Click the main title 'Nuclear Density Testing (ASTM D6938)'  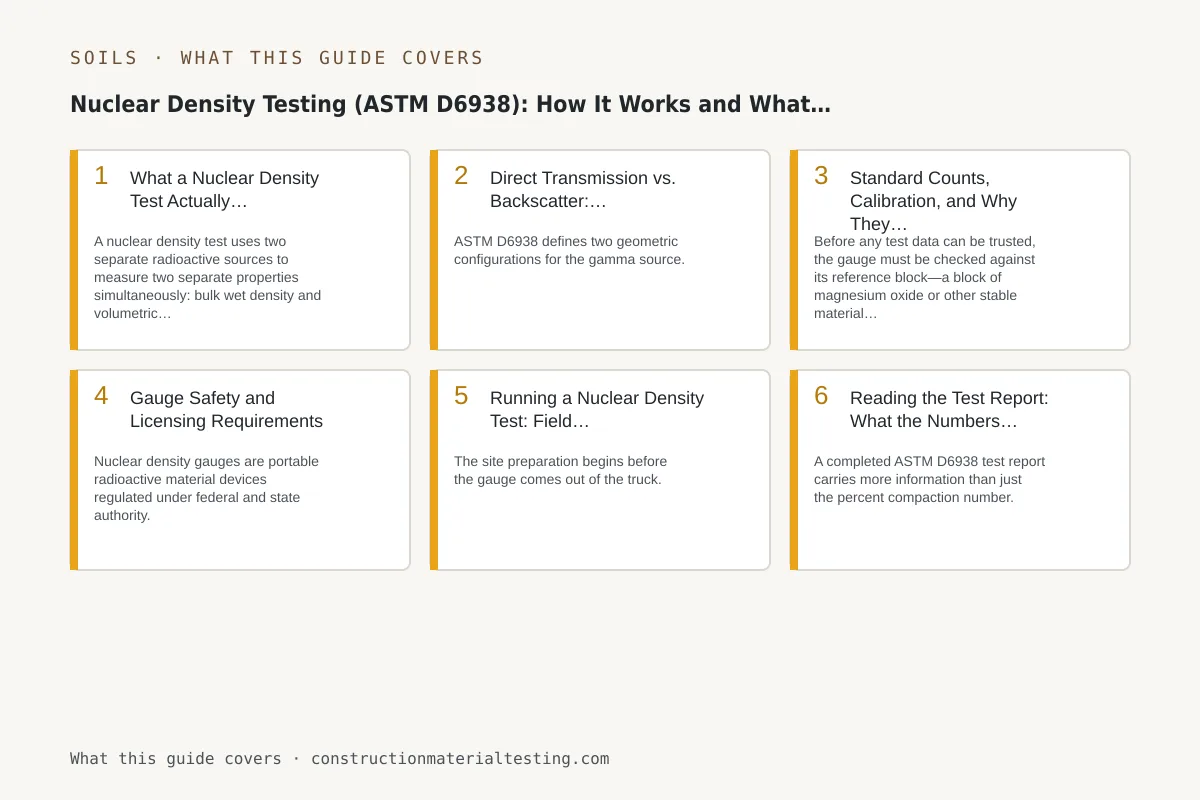click(x=298, y=104)
